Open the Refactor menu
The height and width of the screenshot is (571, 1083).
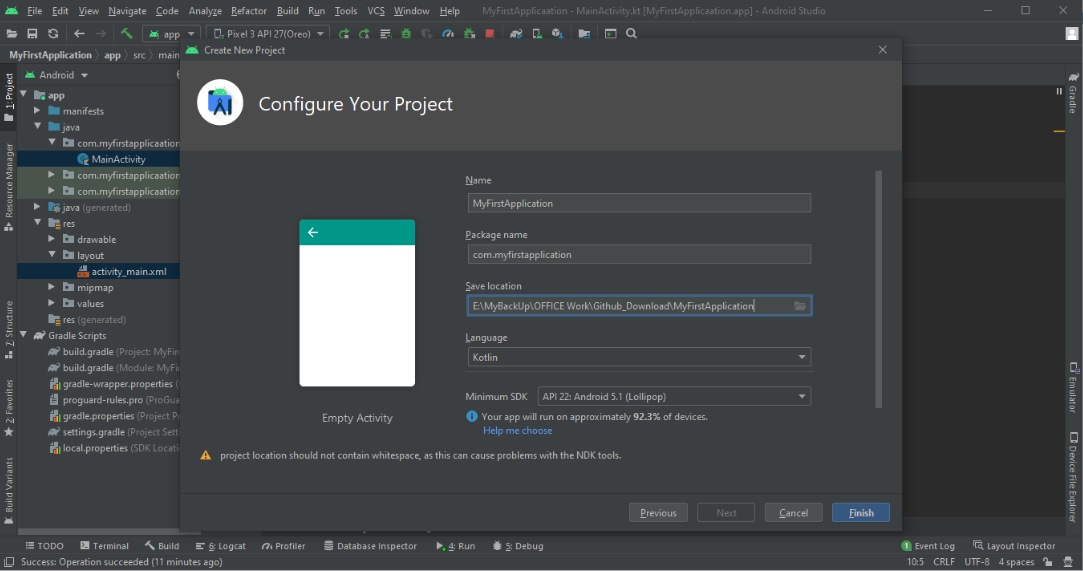[249, 11]
